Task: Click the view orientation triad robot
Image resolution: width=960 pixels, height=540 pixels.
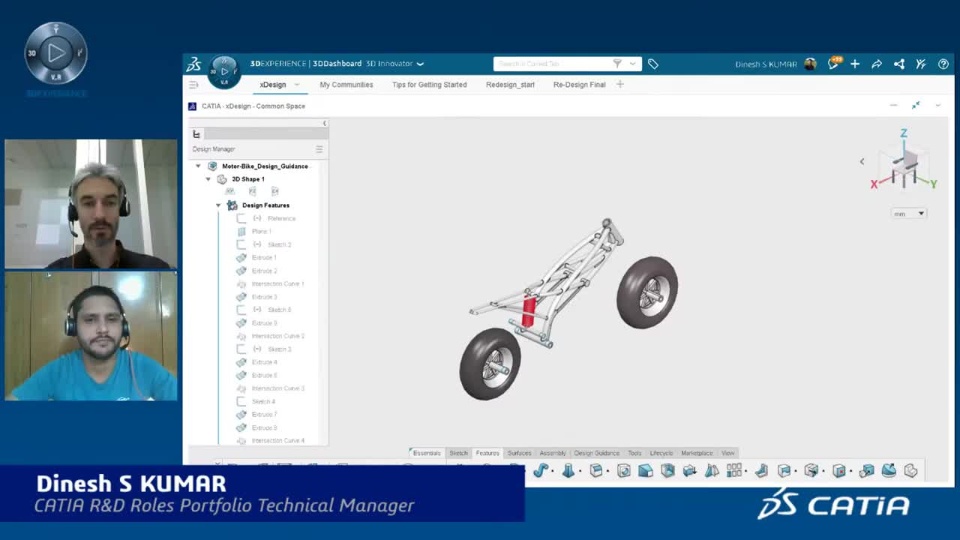Action: point(905,165)
